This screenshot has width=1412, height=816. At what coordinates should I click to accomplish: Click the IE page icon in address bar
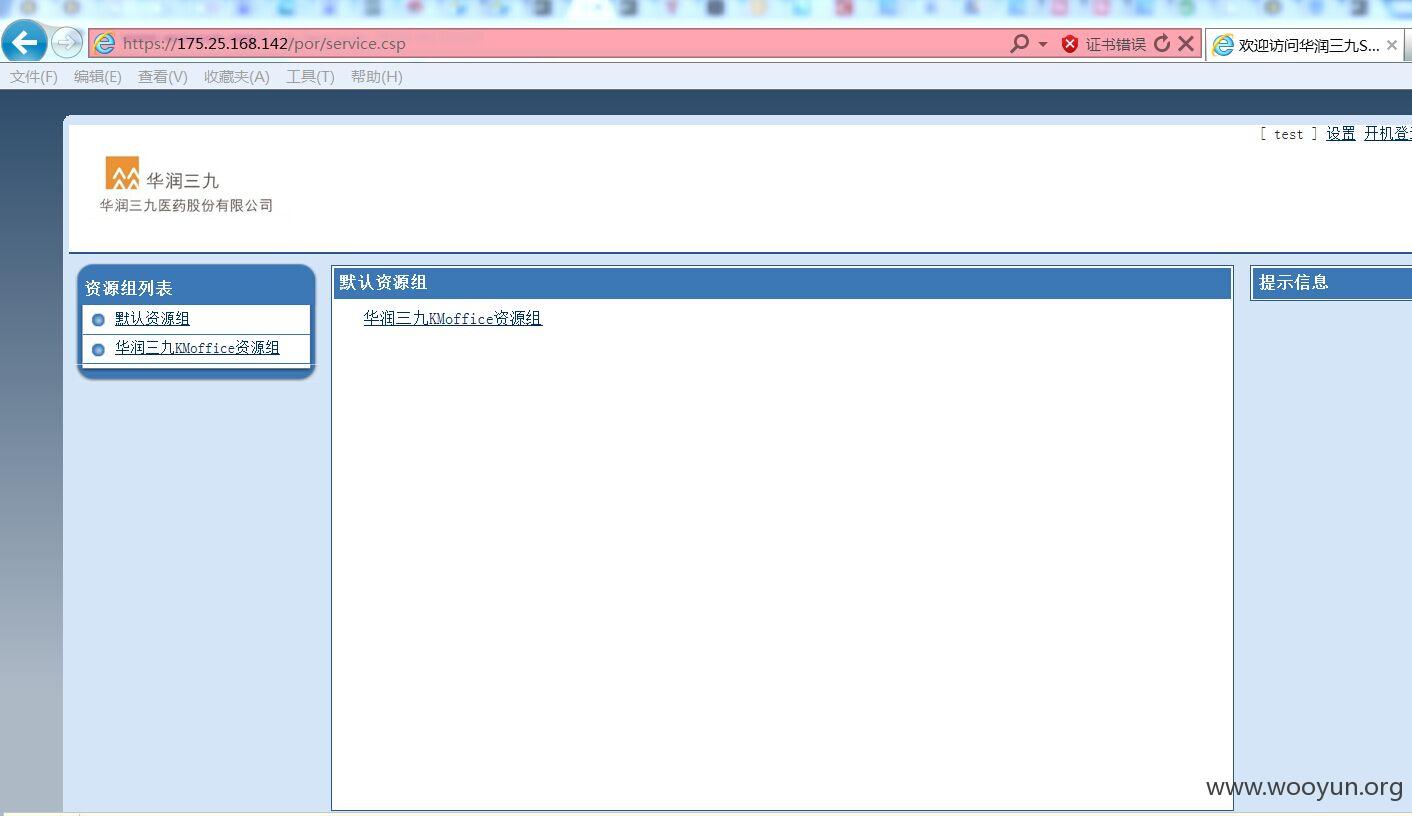click(x=104, y=44)
